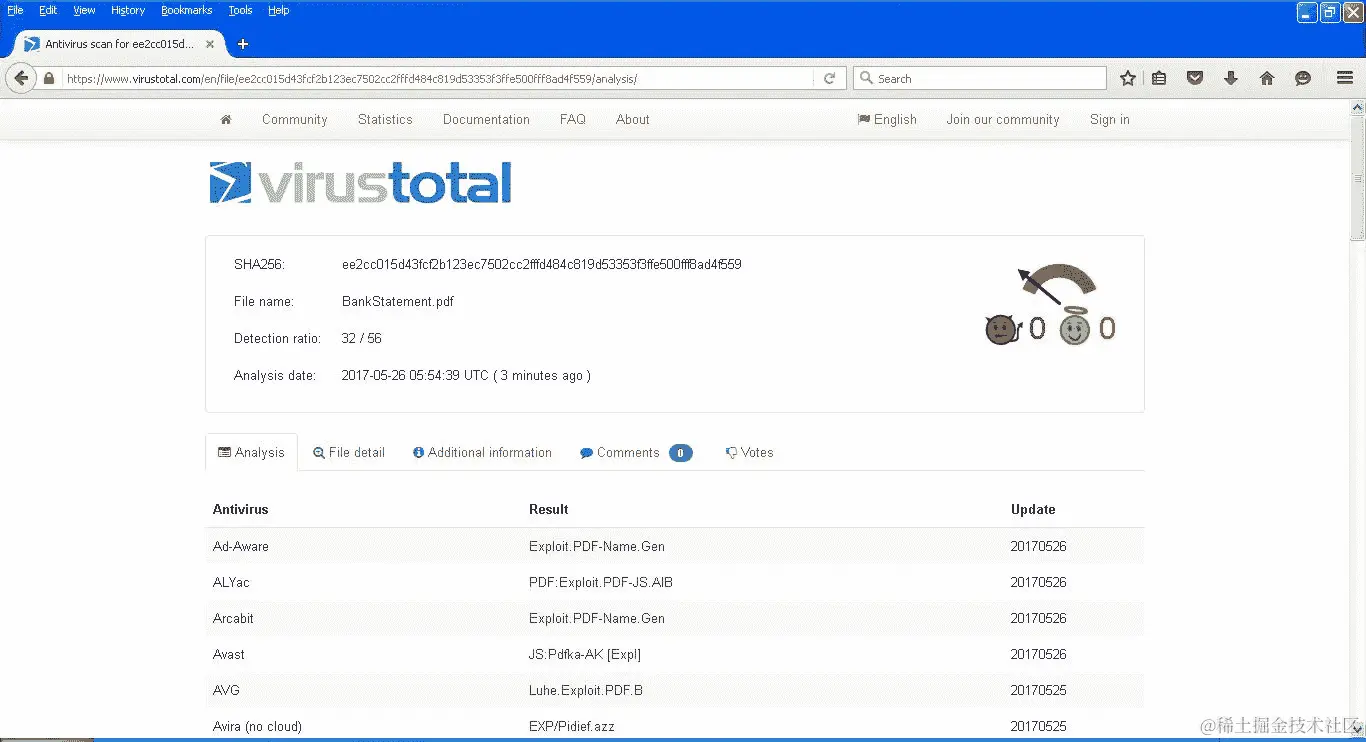The width and height of the screenshot is (1366, 742).
Task: Switch to the File detail tab
Action: click(x=349, y=452)
